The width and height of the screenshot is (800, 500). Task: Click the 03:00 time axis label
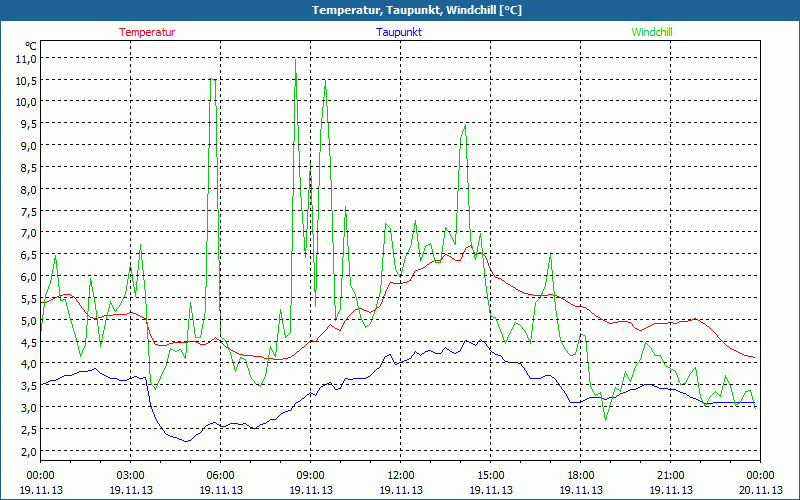[x=131, y=476]
